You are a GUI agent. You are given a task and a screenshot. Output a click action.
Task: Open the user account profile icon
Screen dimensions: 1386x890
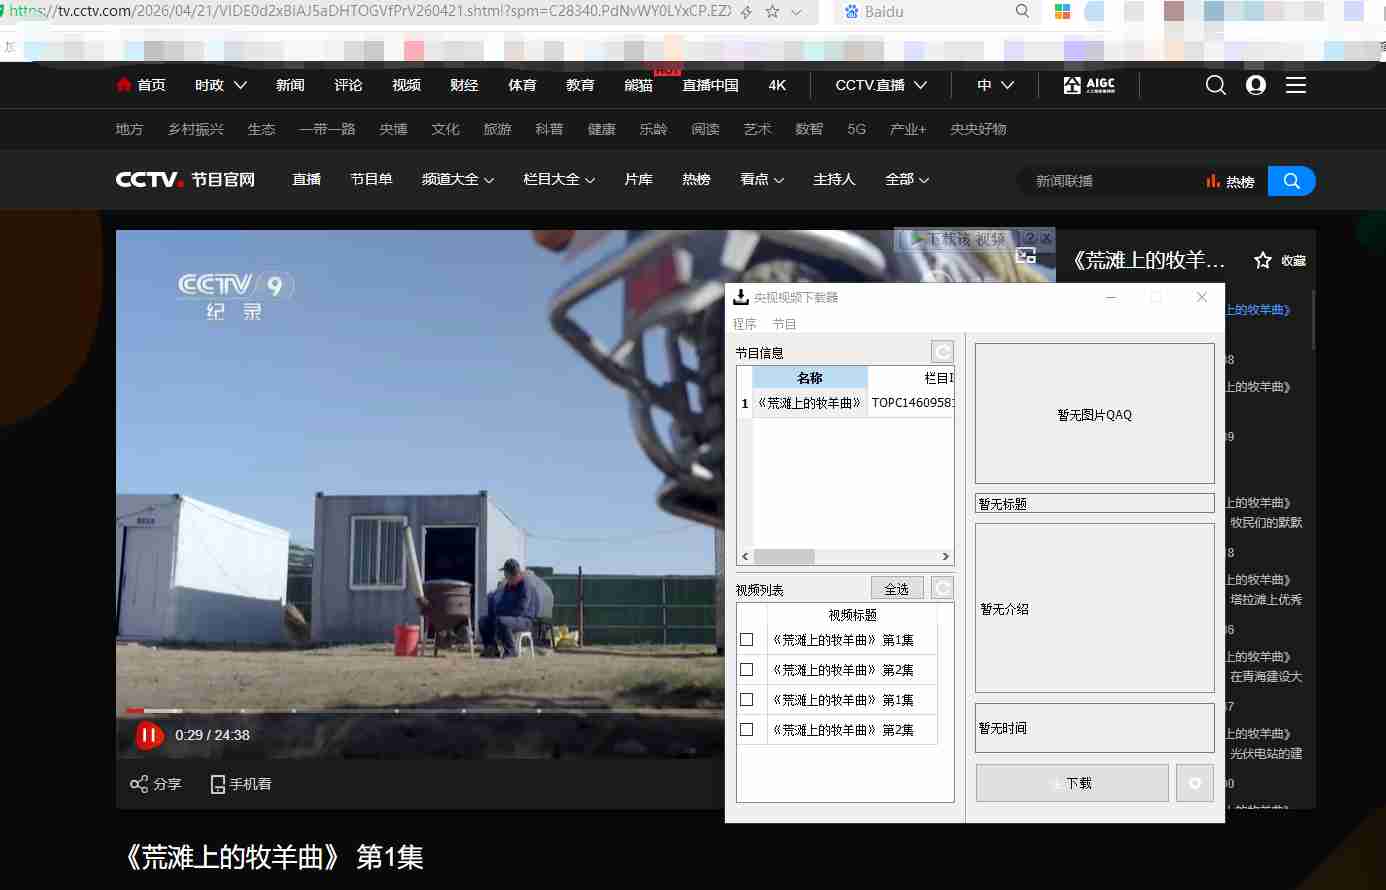pos(1256,85)
